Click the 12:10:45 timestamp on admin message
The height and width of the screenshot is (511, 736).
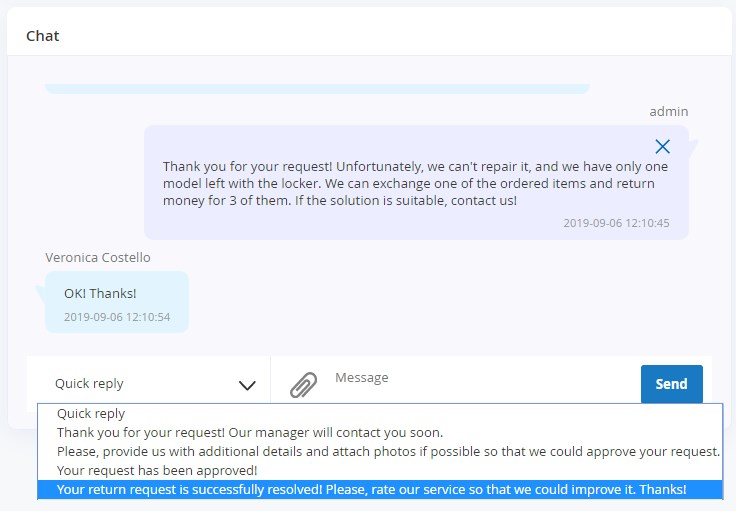pyautogui.click(x=616, y=223)
